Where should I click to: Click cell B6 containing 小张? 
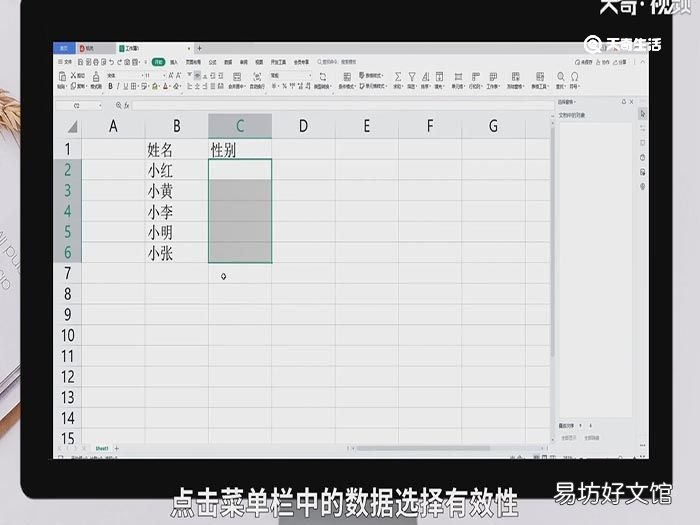click(176, 252)
